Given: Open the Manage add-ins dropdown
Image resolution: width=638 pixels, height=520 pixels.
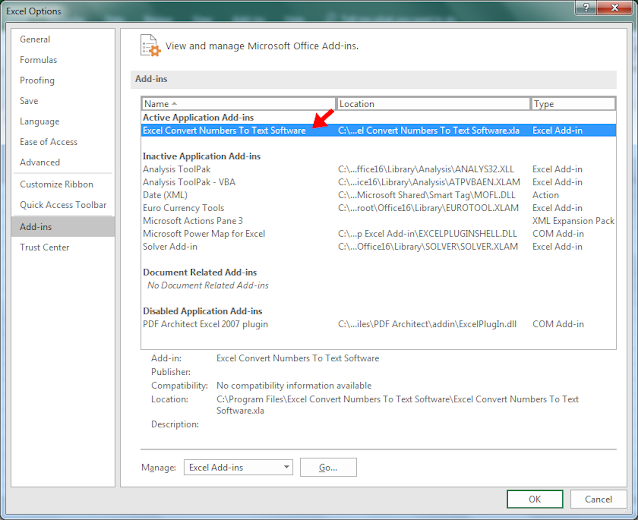Looking at the screenshot, I should click(238, 468).
